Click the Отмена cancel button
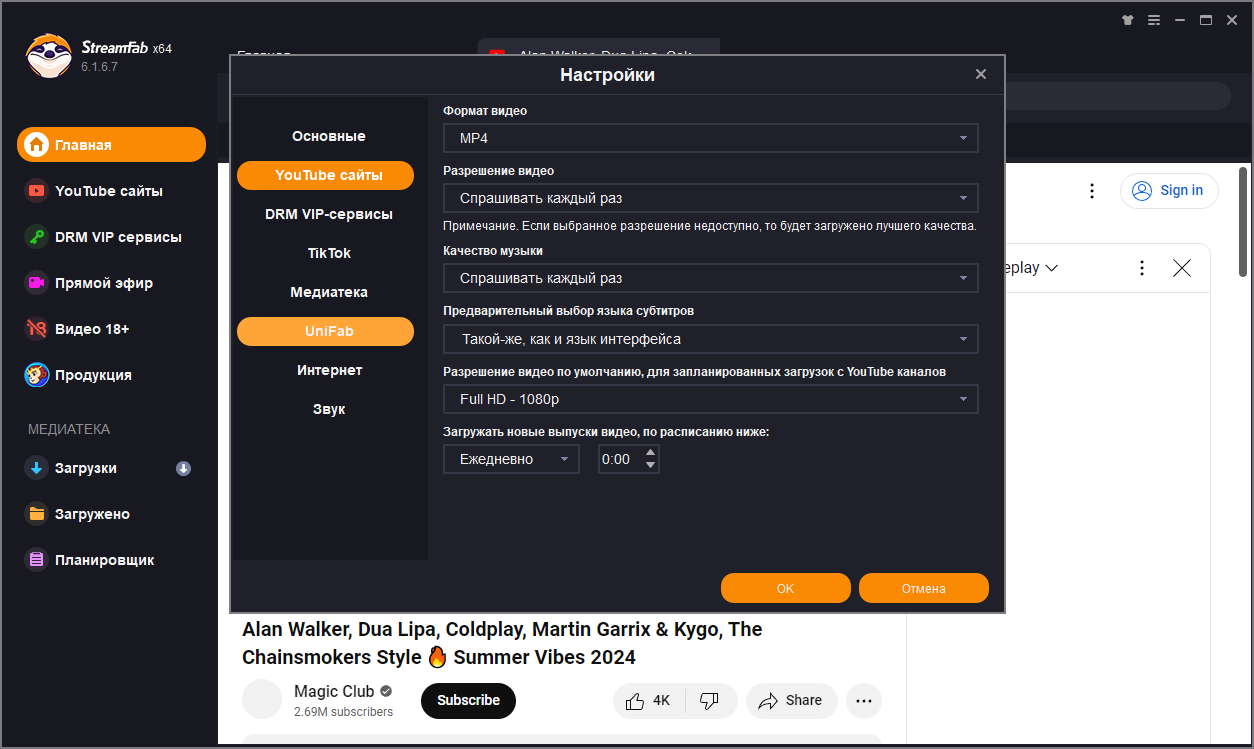Image resolution: width=1254 pixels, height=749 pixels. tap(923, 588)
